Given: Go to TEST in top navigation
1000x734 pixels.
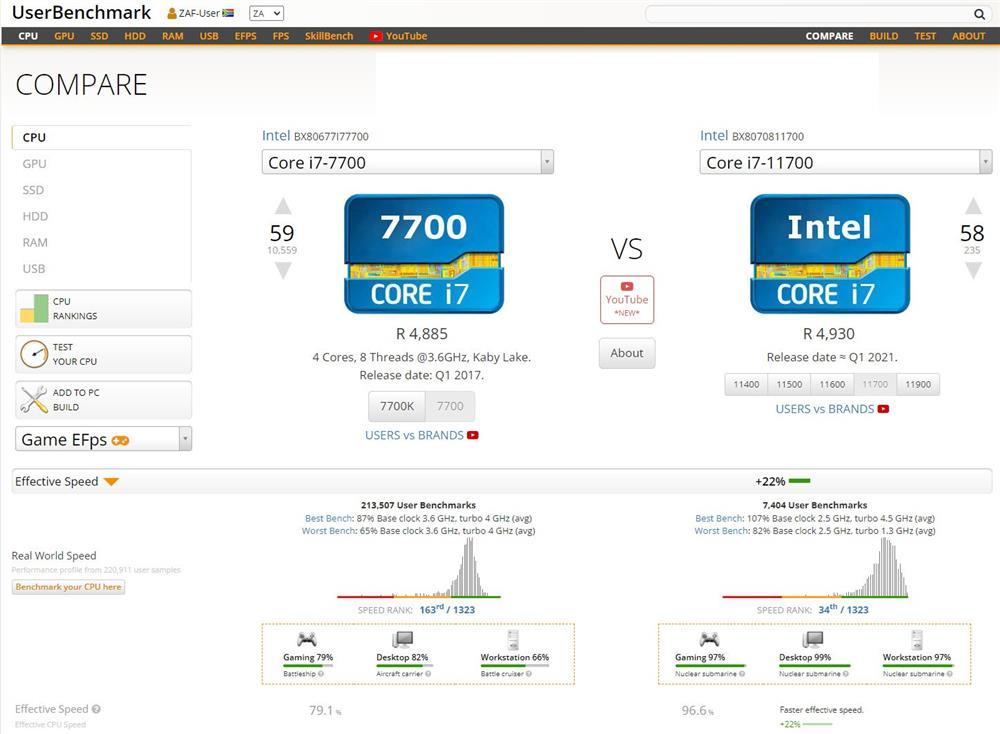Looking at the screenshot, I should point(925,36).
